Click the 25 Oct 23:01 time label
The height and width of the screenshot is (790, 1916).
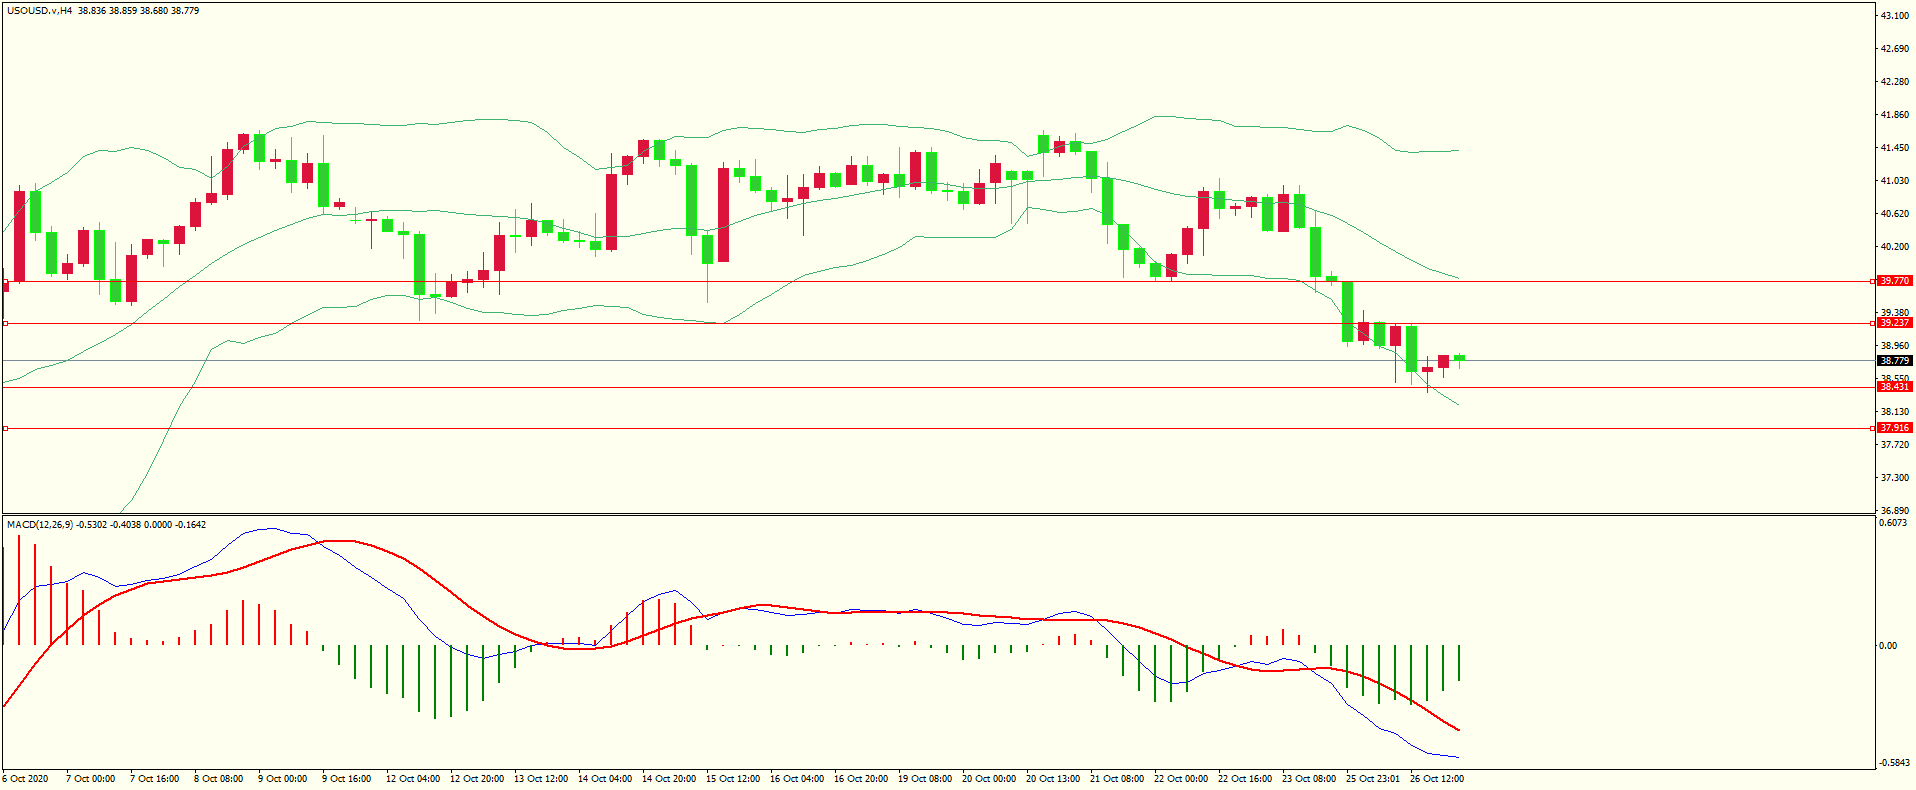coord(1373,779)
